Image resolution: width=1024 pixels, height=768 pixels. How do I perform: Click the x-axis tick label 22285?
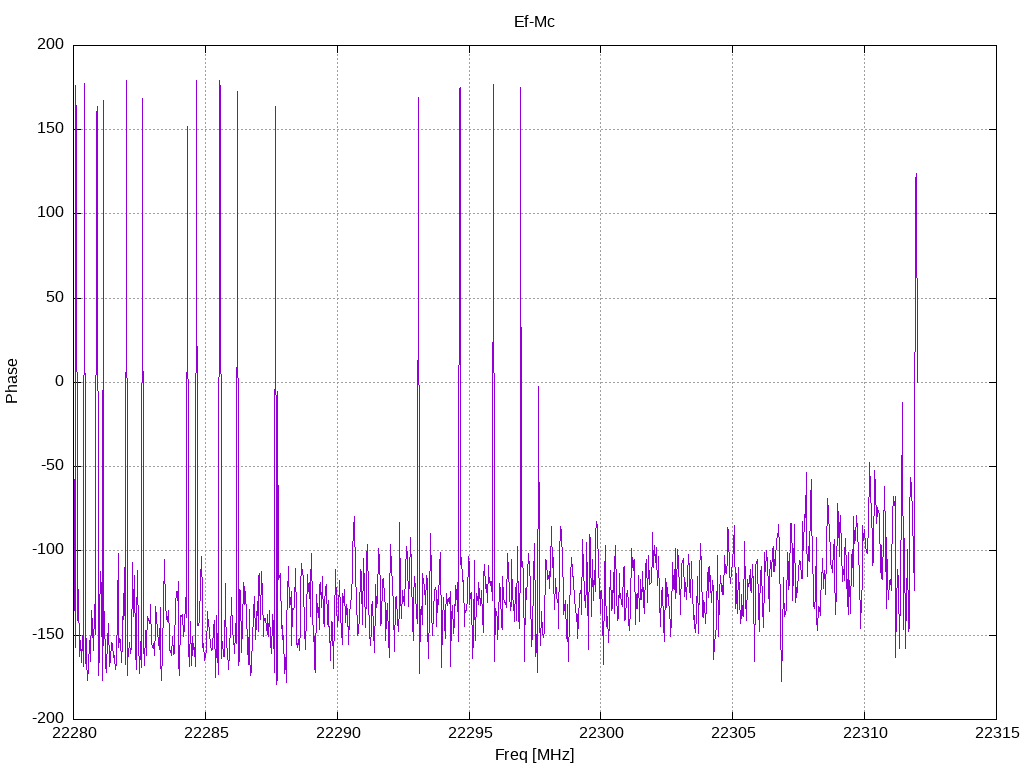[x=206, y=733]
